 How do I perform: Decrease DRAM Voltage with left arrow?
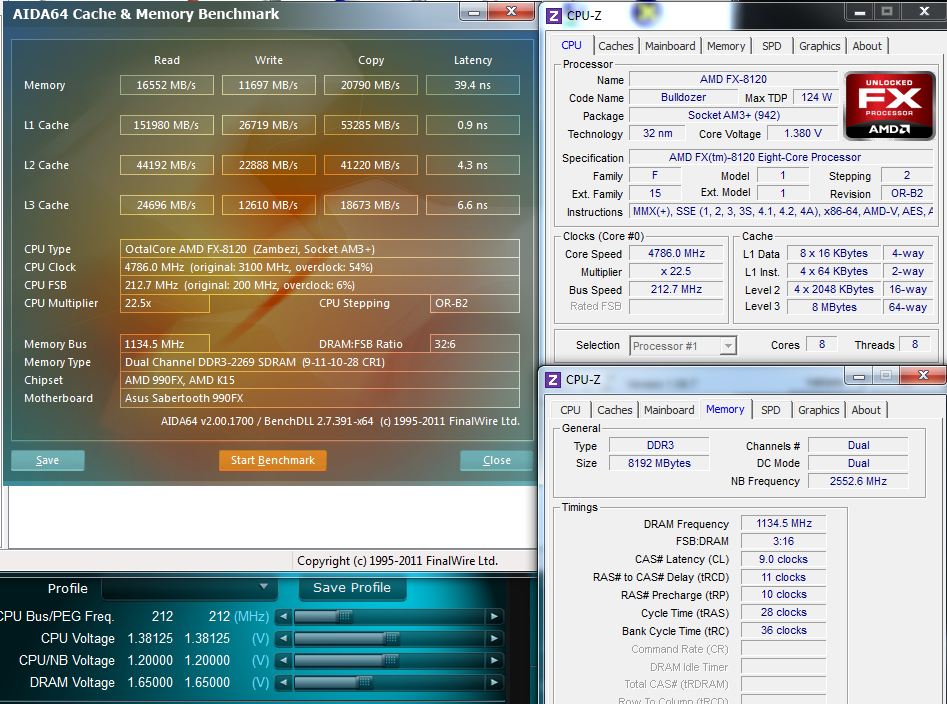tap(284, 683)
